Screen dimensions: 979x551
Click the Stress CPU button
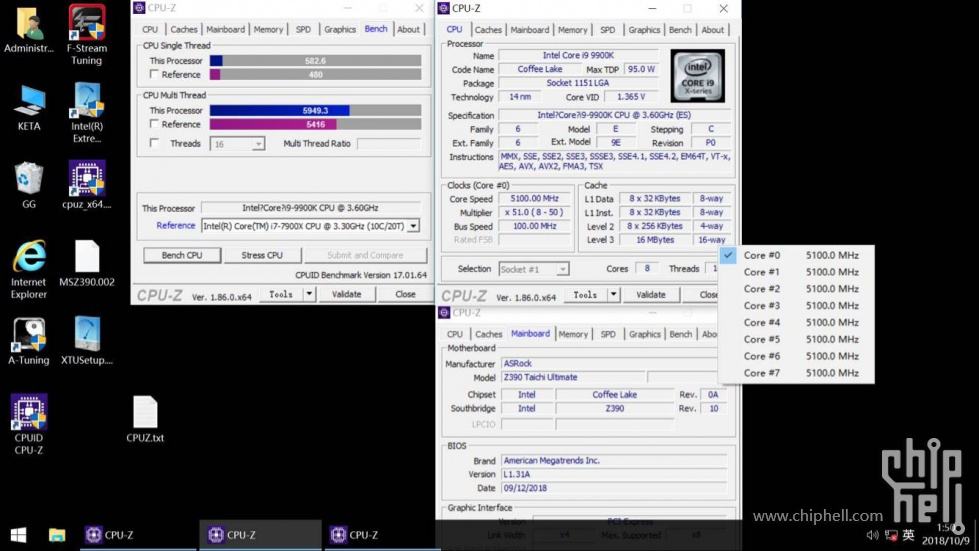pyautogui.click(x=262, y=255)
